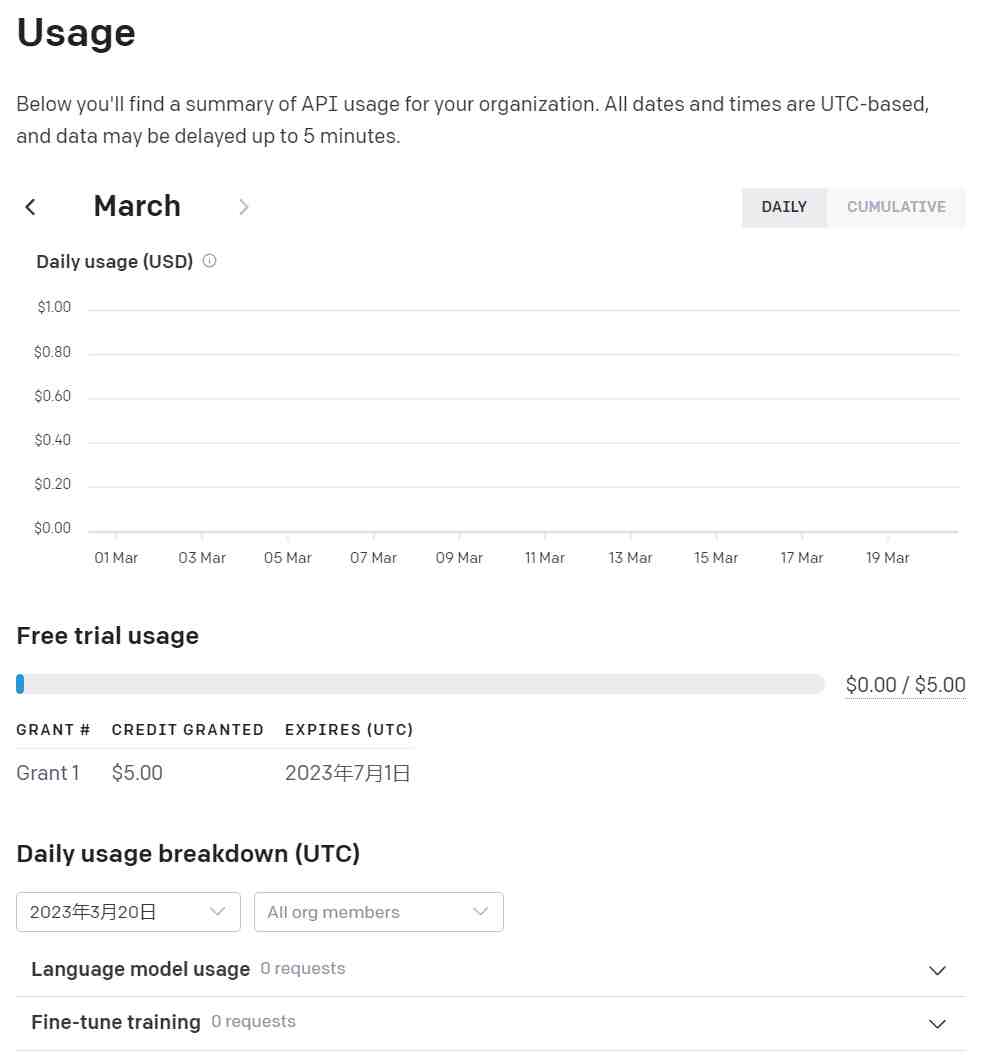Click the date dropdown chevron arrow
Screen dimensions: 981x1059
click(217, 912)
